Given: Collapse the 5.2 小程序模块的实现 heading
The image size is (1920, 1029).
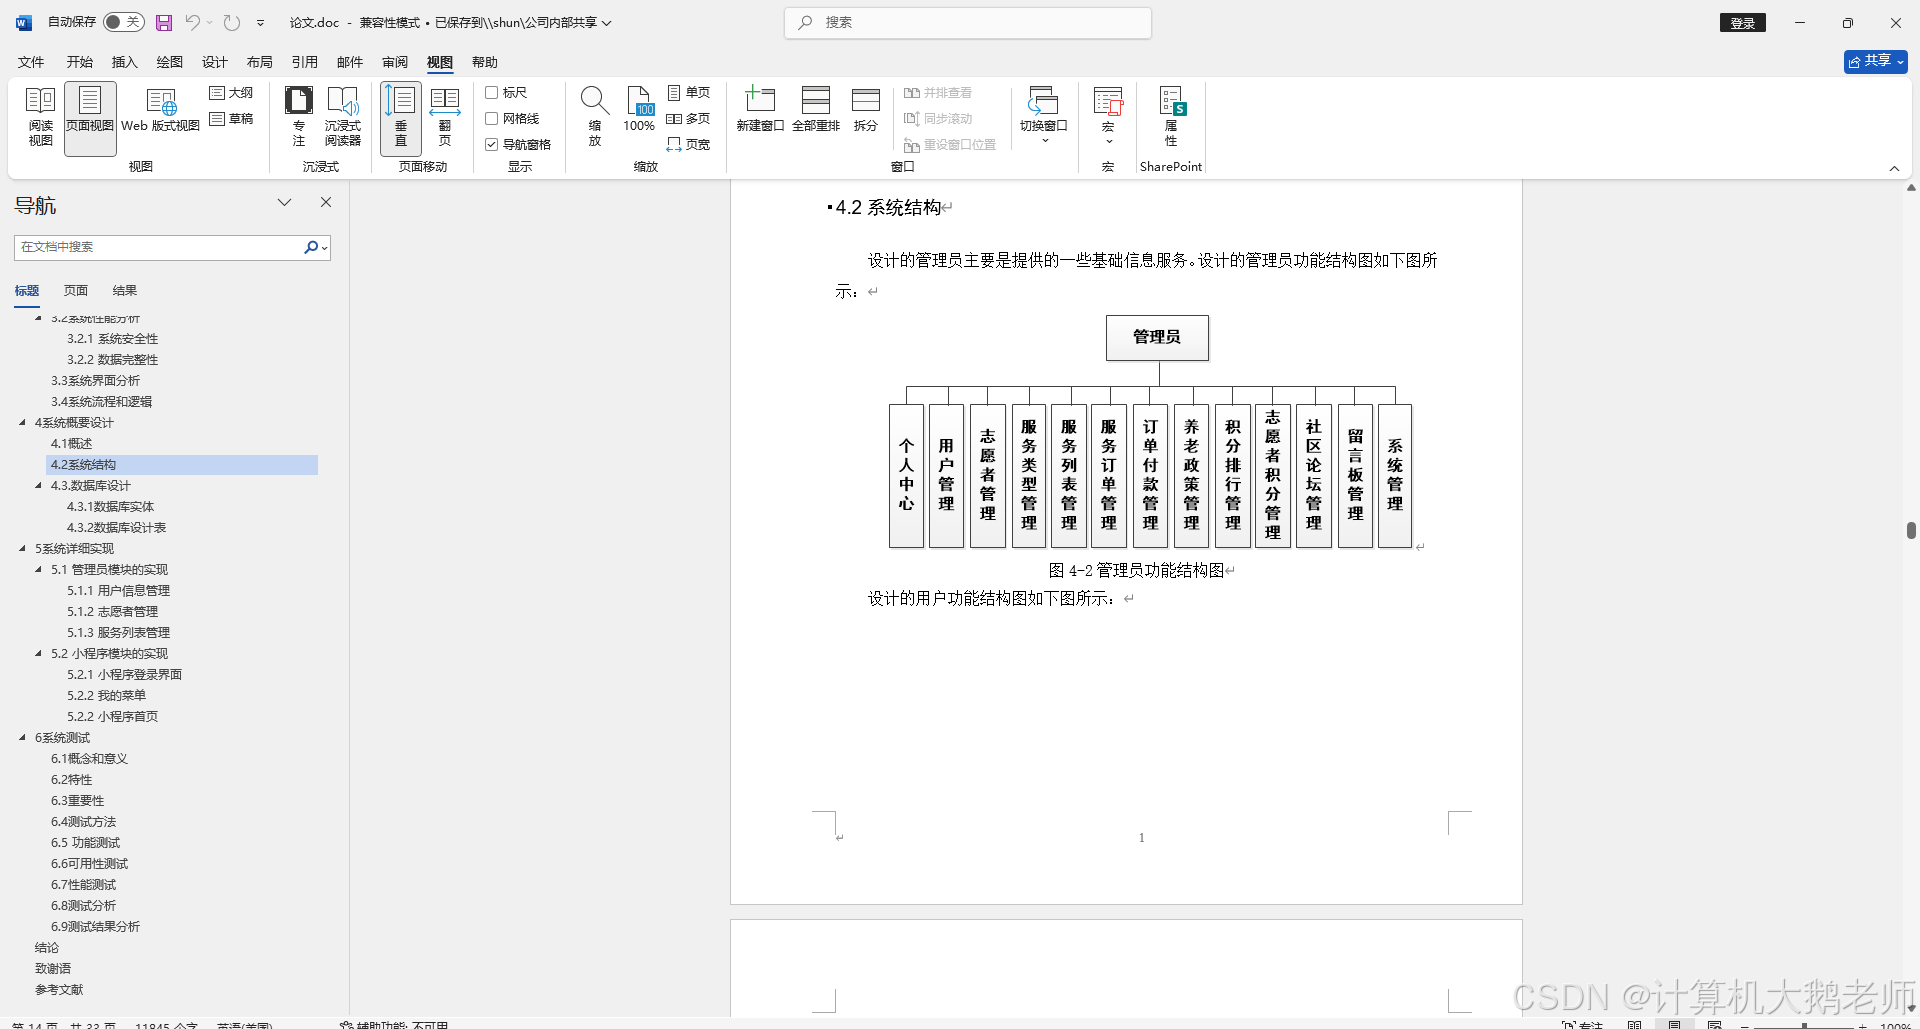Looking at the screenshot, I should pyautogui.click(x=39, y=653).
